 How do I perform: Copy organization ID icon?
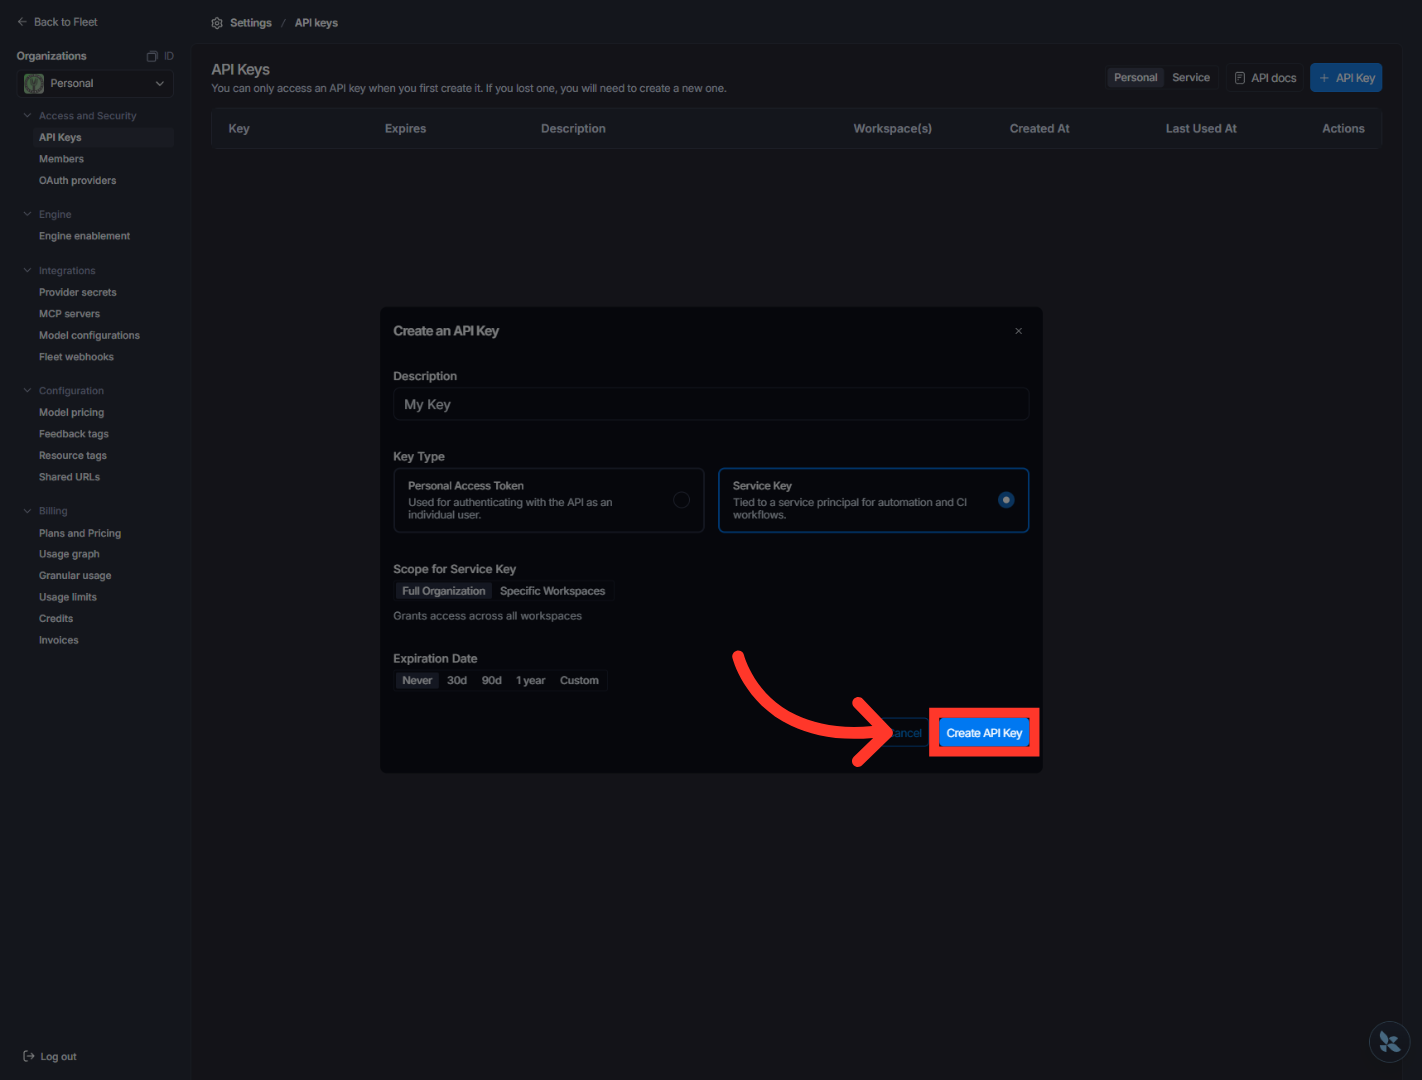click(x=152, y=56)
